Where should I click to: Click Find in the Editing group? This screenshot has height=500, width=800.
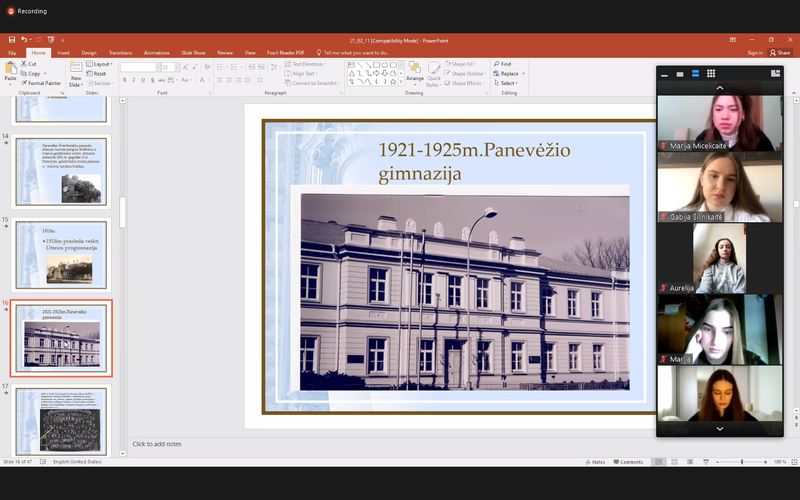505,63
